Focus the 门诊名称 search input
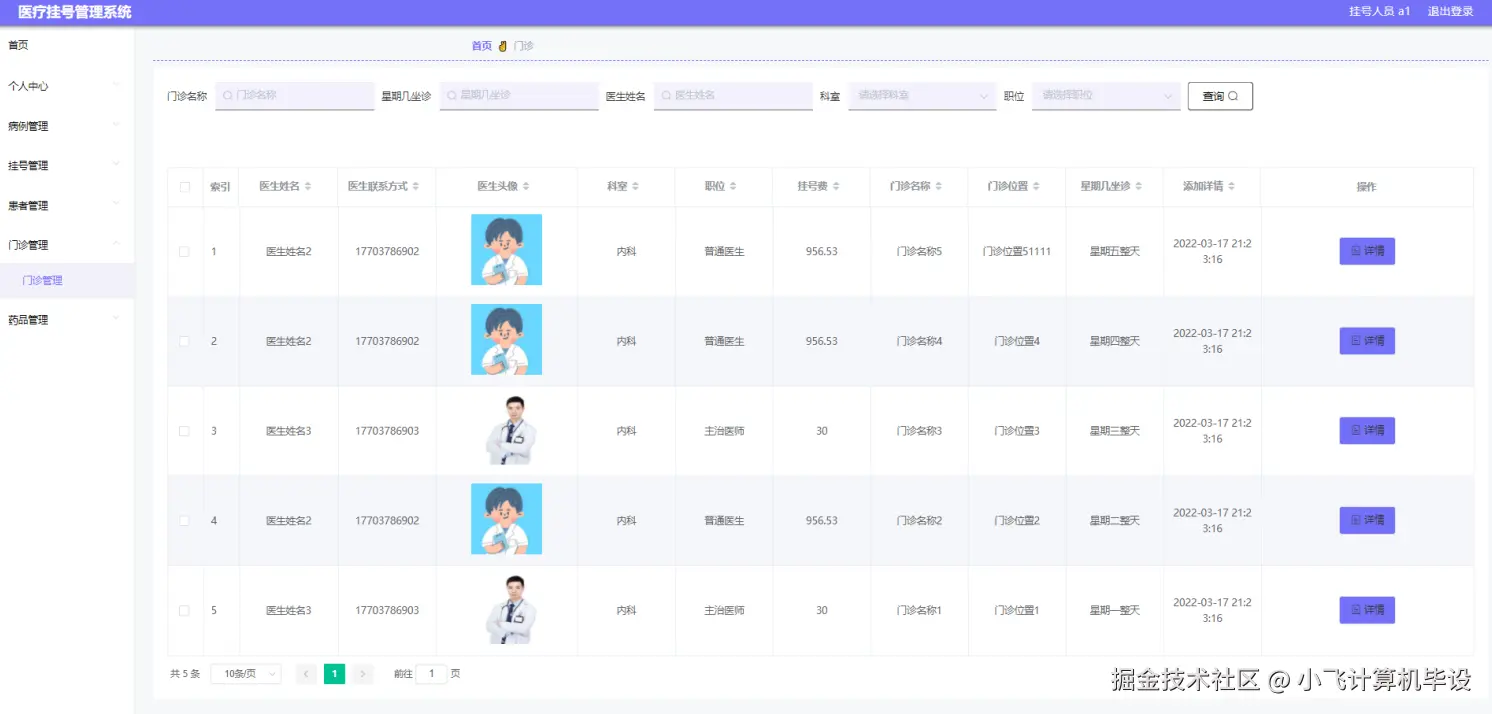Image resolution: width=1492 pixels, height=714 pixels. [295, 96]
